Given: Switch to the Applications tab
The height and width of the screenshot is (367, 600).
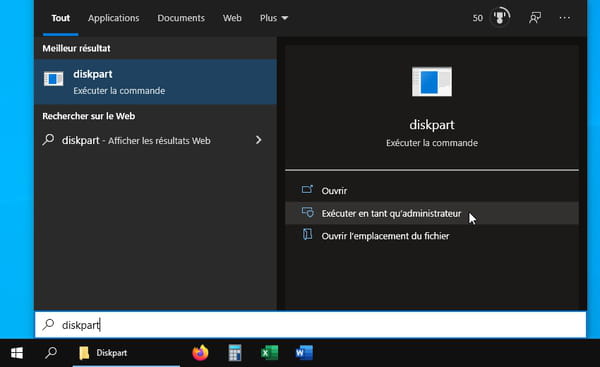Looking at the screenshot, I should pyautogui.click(x=114, y=18).
